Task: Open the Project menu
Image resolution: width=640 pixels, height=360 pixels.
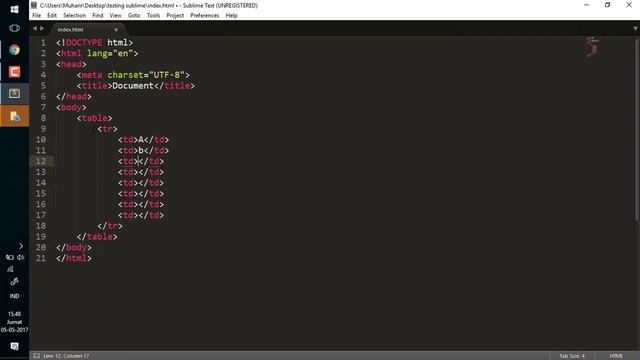Action: pos(175,16)
